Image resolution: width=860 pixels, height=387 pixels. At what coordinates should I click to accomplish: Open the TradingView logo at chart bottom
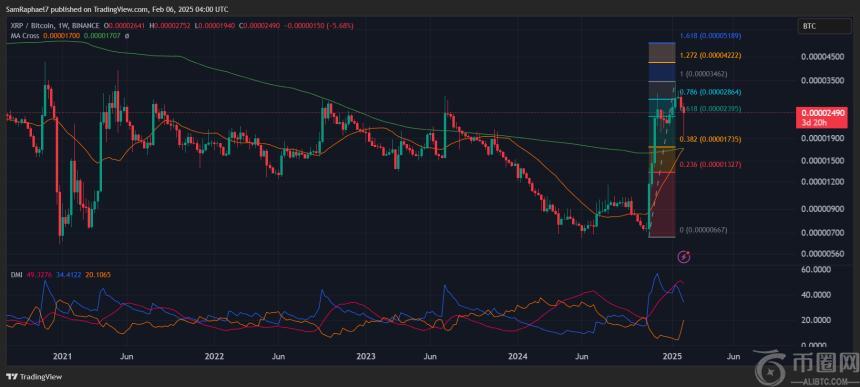[34, 377]
